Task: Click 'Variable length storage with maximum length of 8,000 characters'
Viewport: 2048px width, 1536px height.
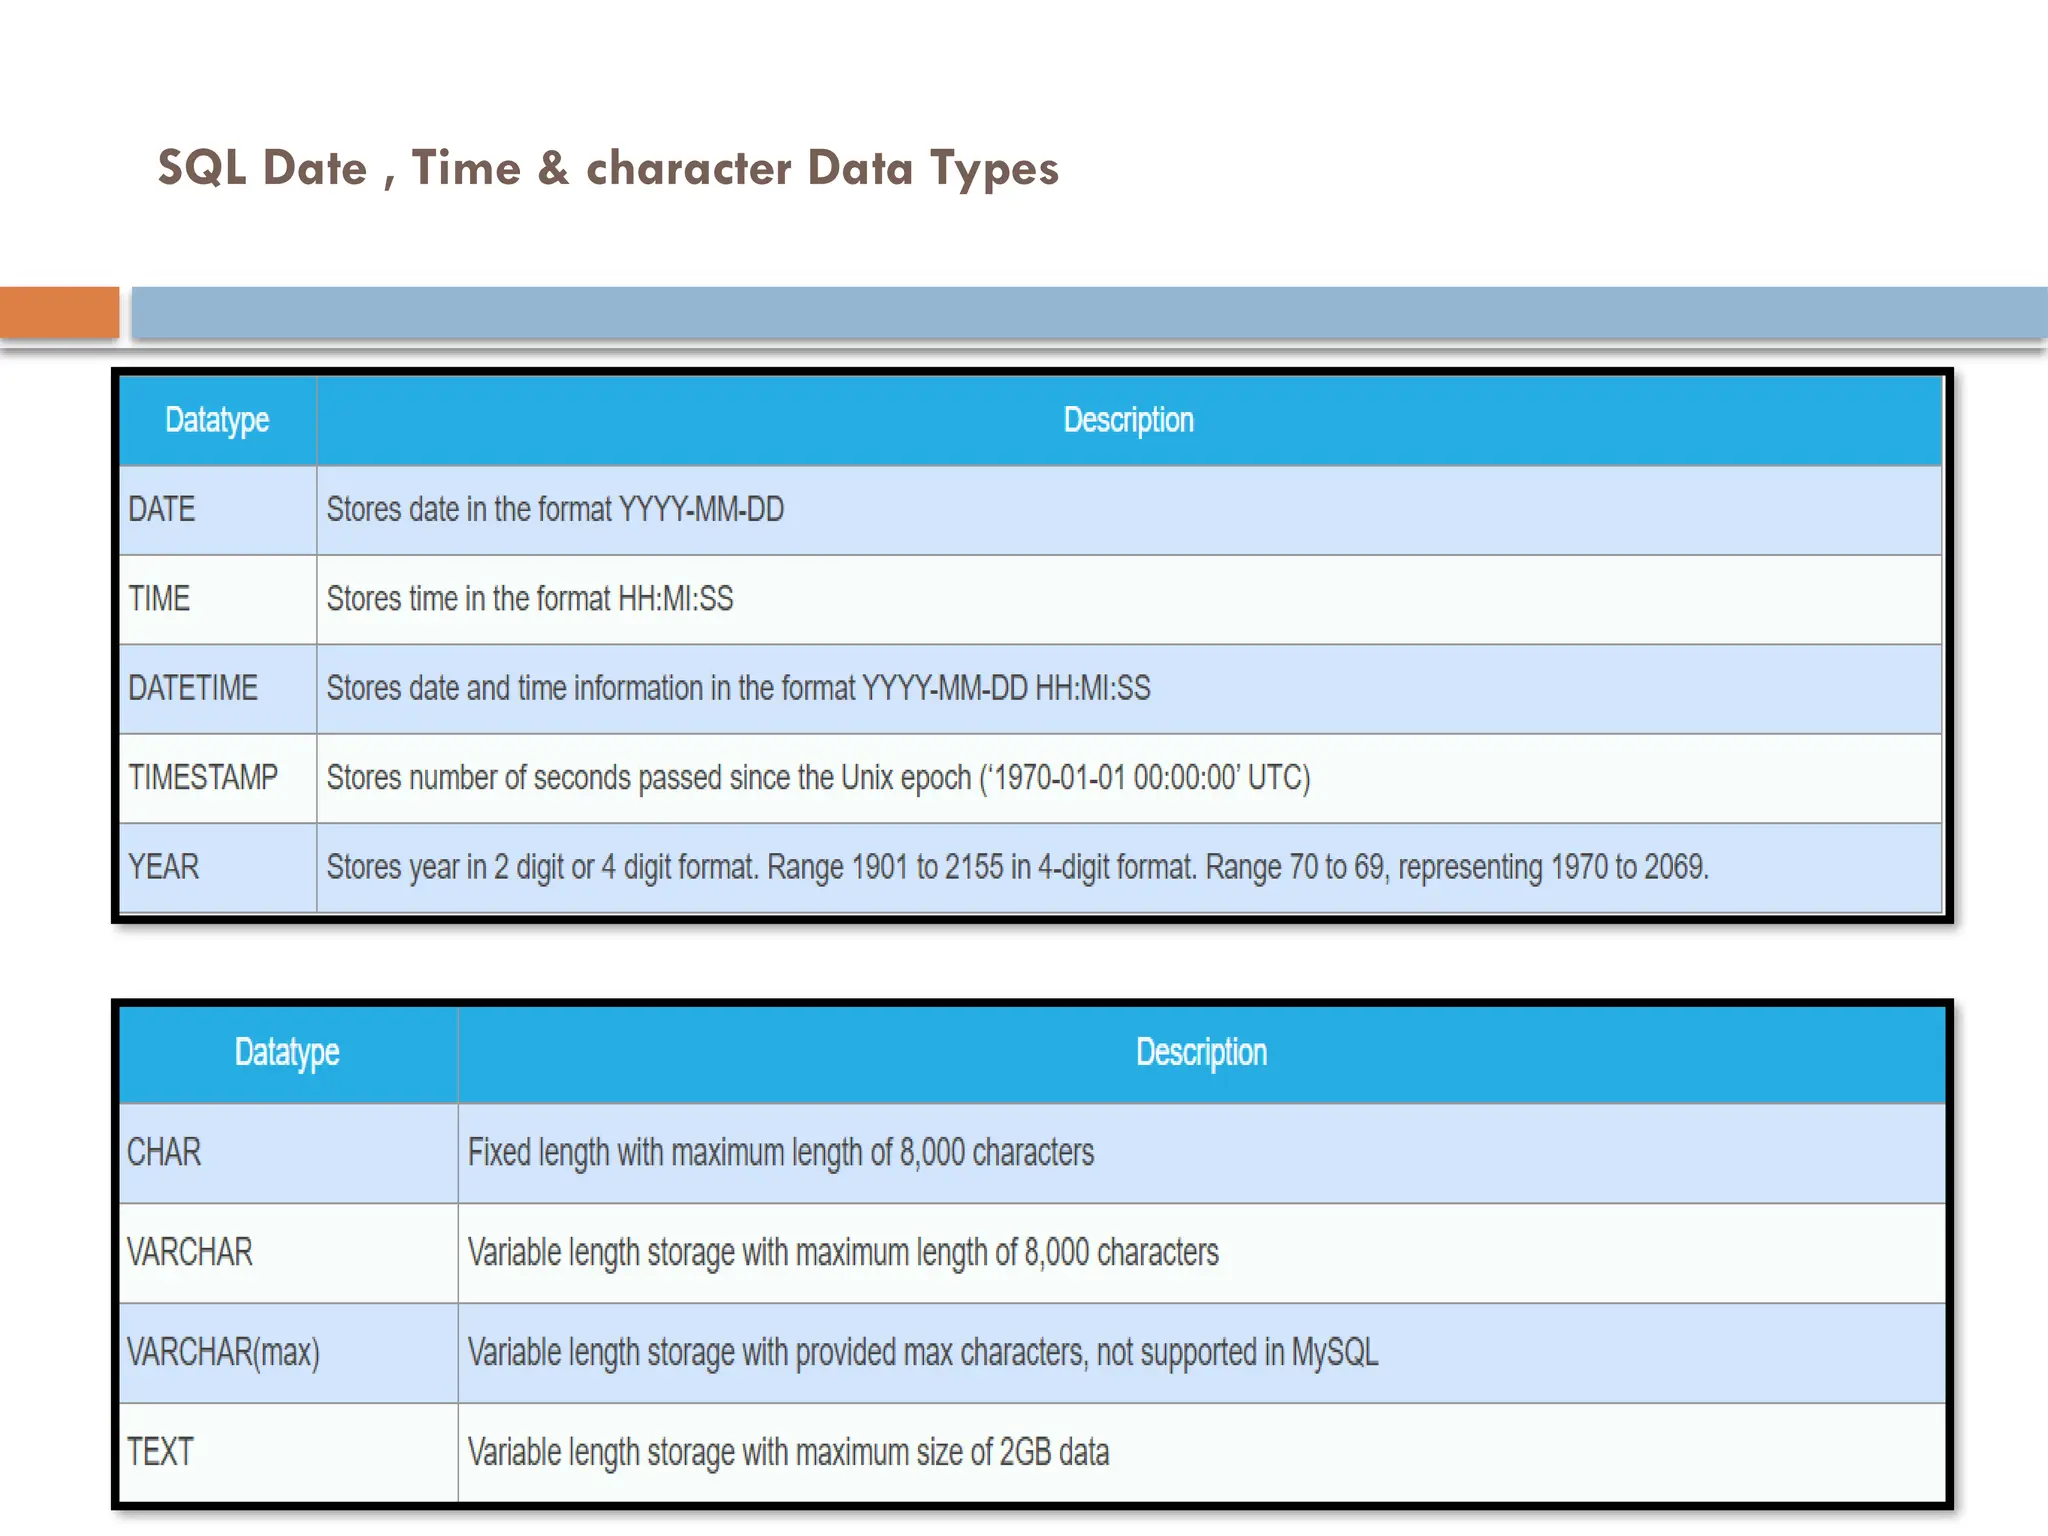Action: pos(843,1252)
